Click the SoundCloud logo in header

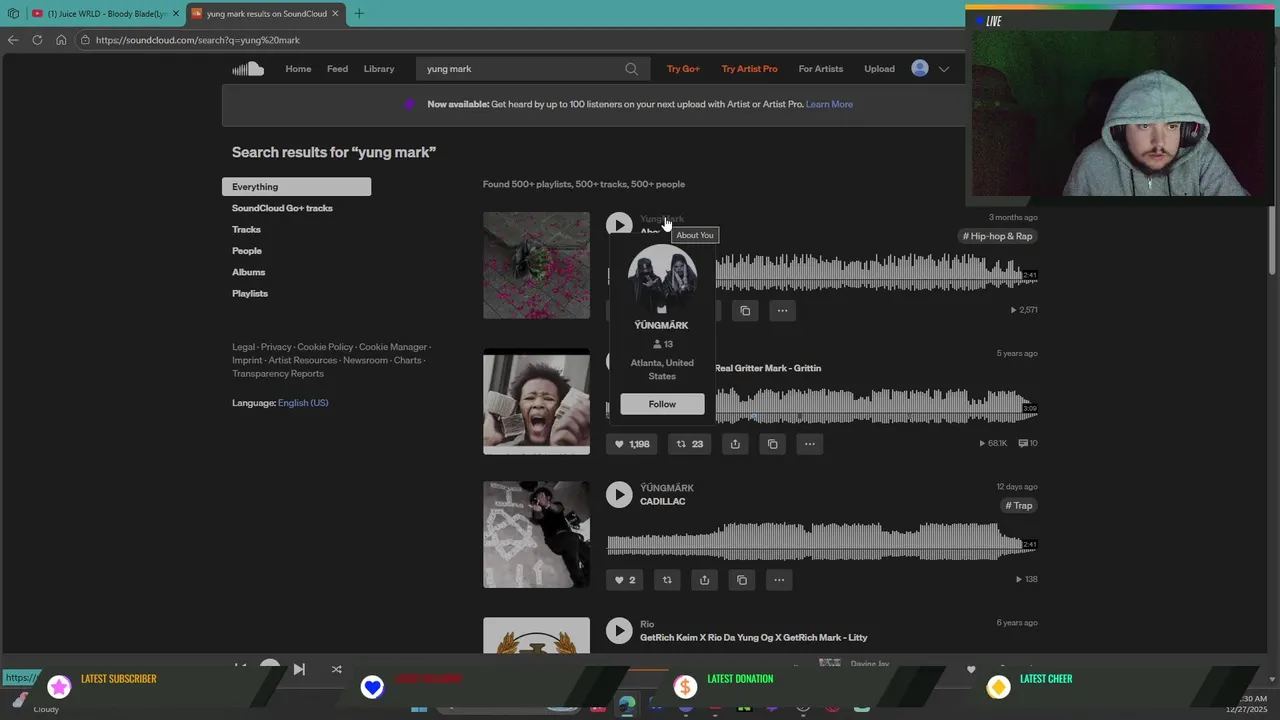point(248,69)
